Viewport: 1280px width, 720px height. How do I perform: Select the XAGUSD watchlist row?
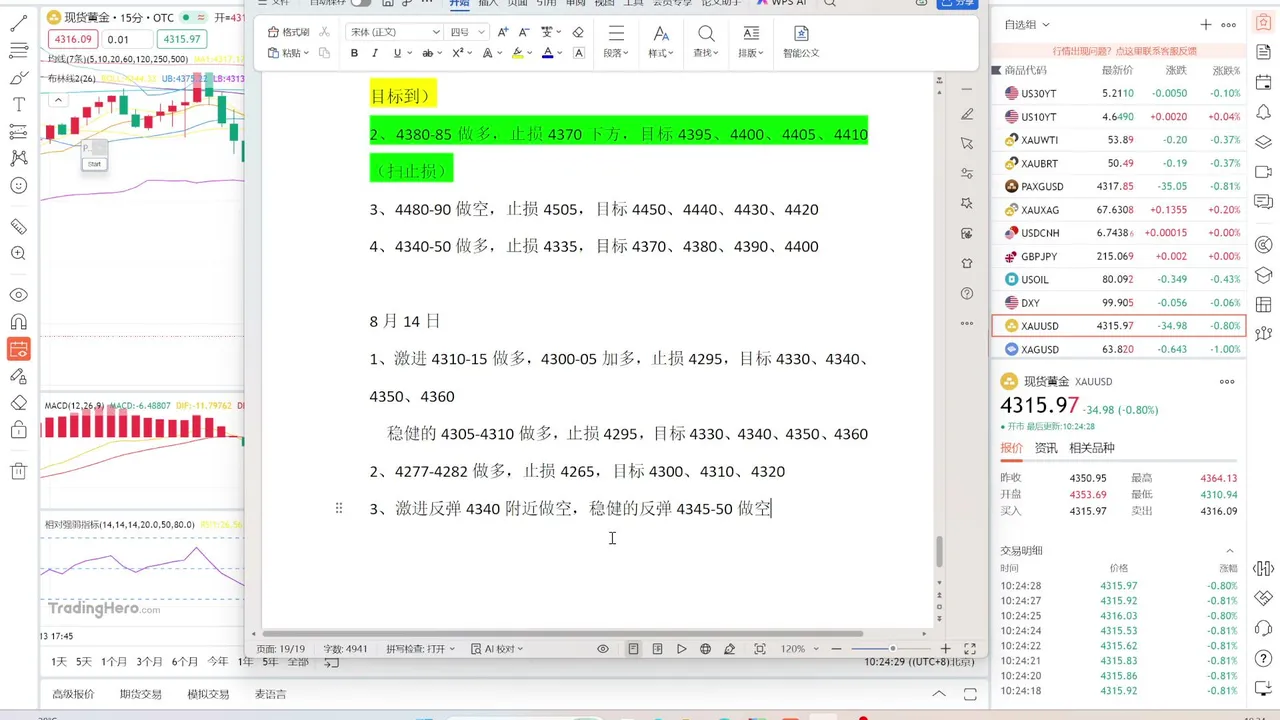pos(1117,349)
